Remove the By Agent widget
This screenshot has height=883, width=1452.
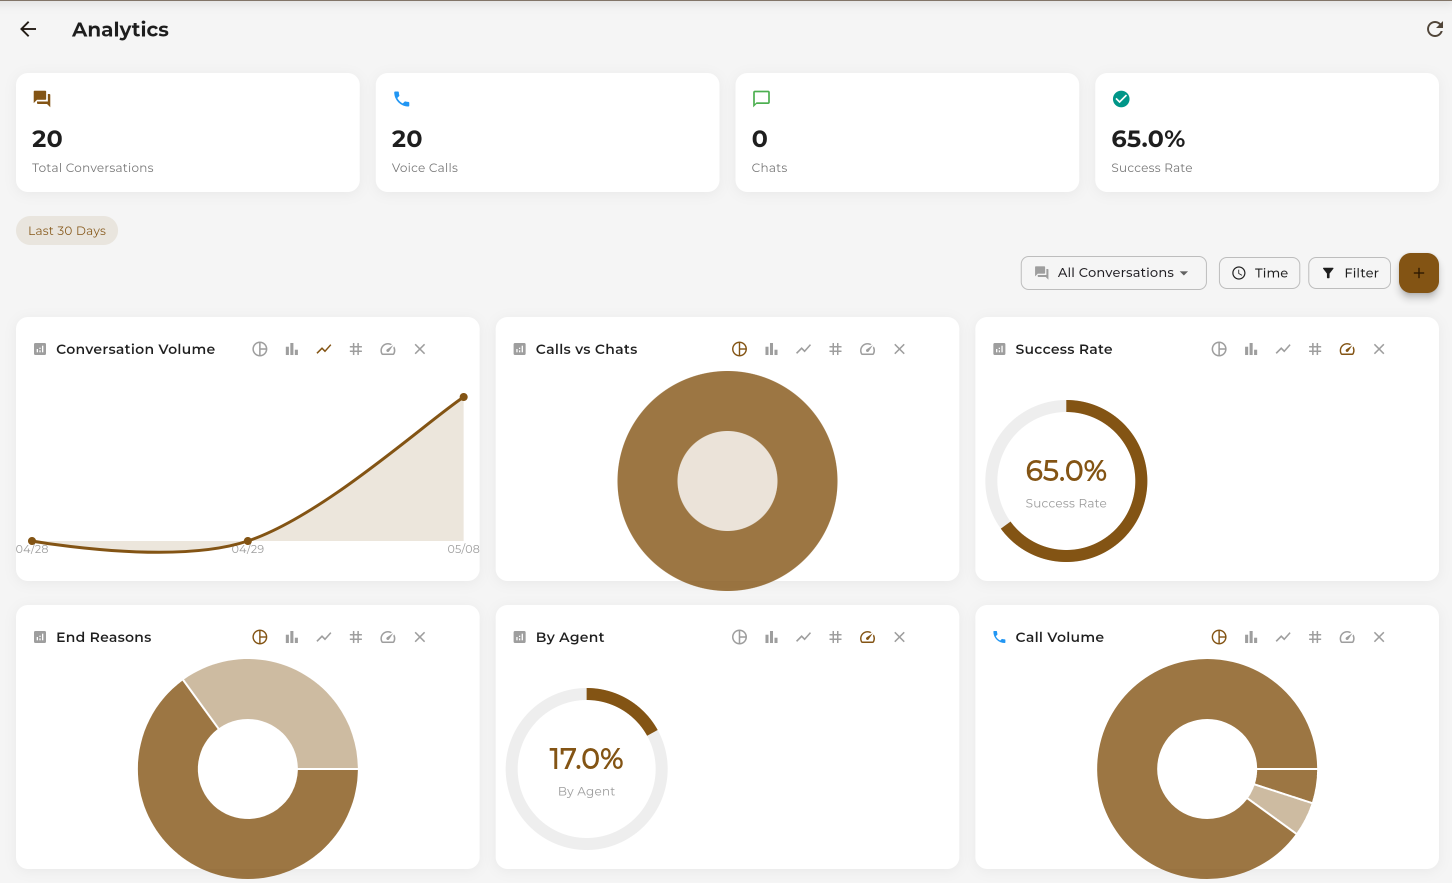point(900,637)
